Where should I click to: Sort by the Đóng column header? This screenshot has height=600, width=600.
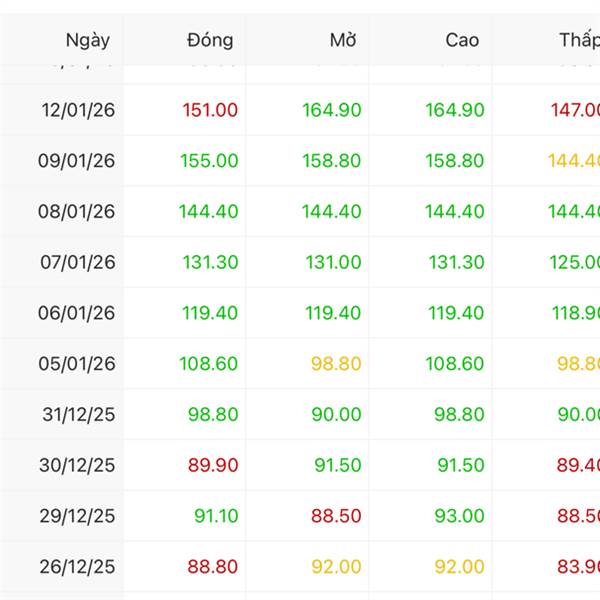click(210, 40)
